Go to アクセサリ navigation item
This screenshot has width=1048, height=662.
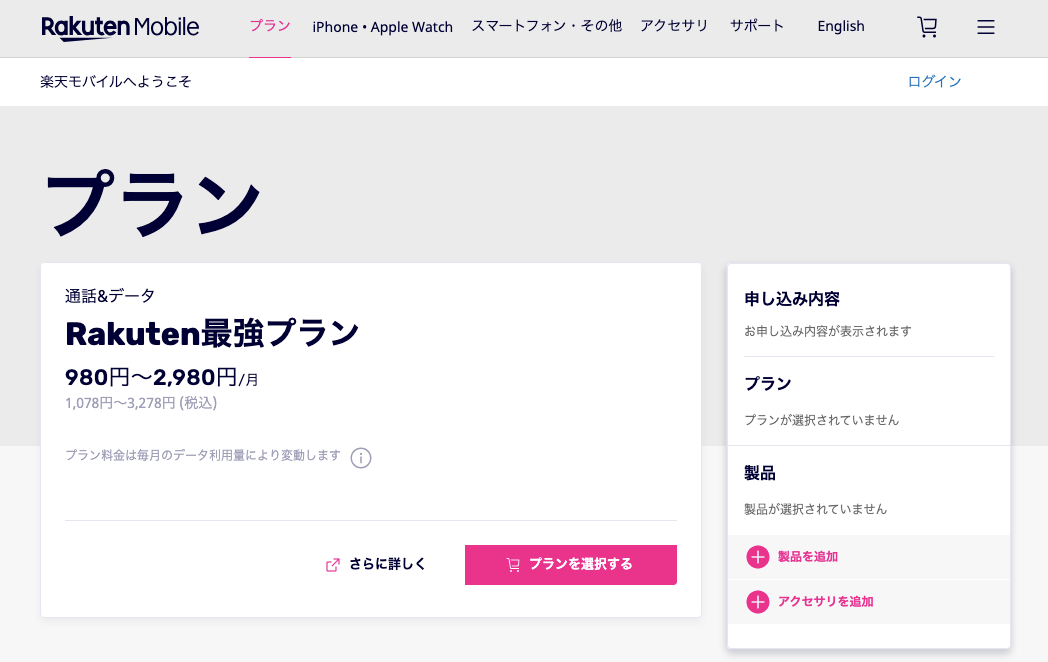pos(674,26)
